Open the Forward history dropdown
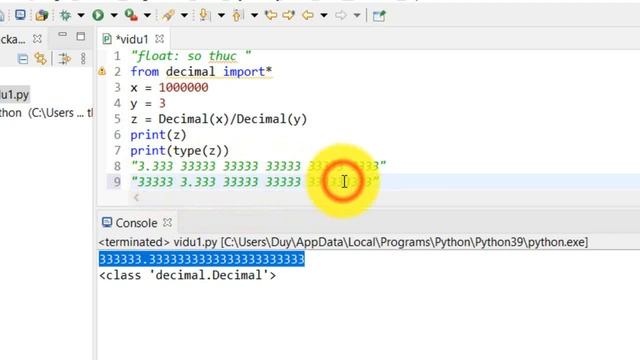The image size is (640, 360). click(x=357, y=16)
